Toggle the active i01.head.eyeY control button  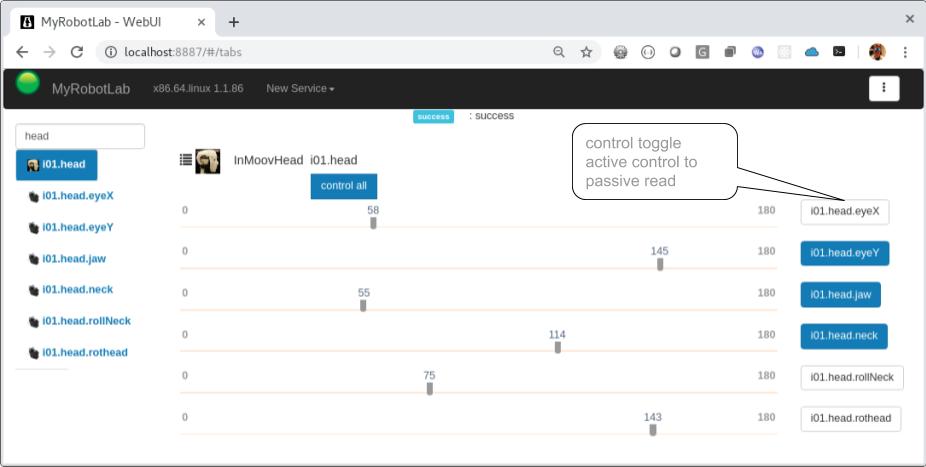point(845,253)
